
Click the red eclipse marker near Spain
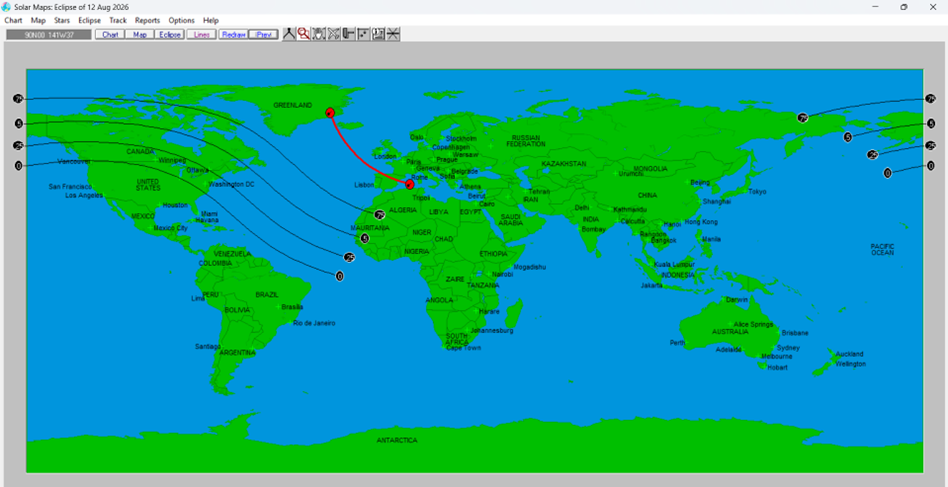(x=409, y=184)
